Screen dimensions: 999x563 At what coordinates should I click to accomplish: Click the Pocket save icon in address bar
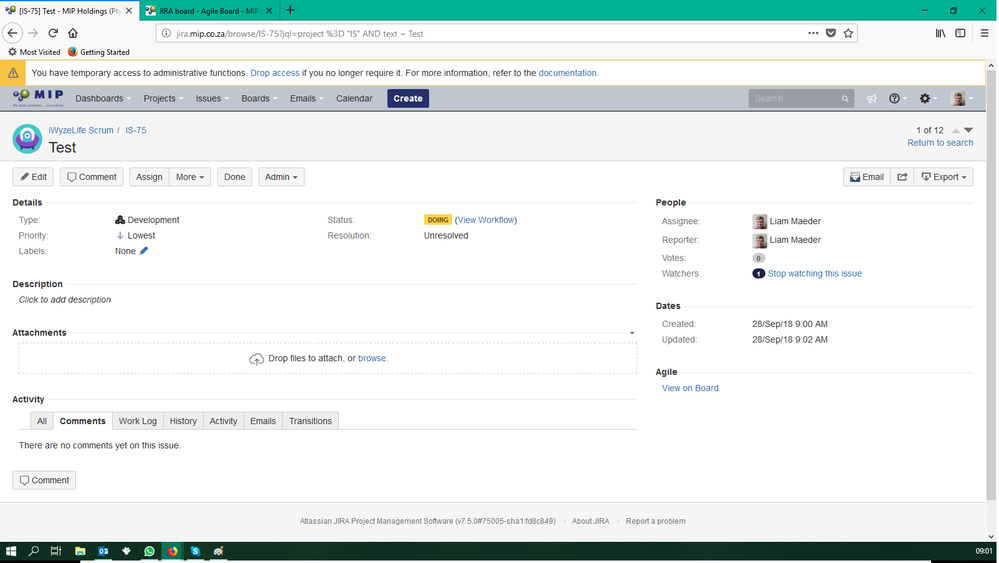pyautogui.click(x=831, y=33)
